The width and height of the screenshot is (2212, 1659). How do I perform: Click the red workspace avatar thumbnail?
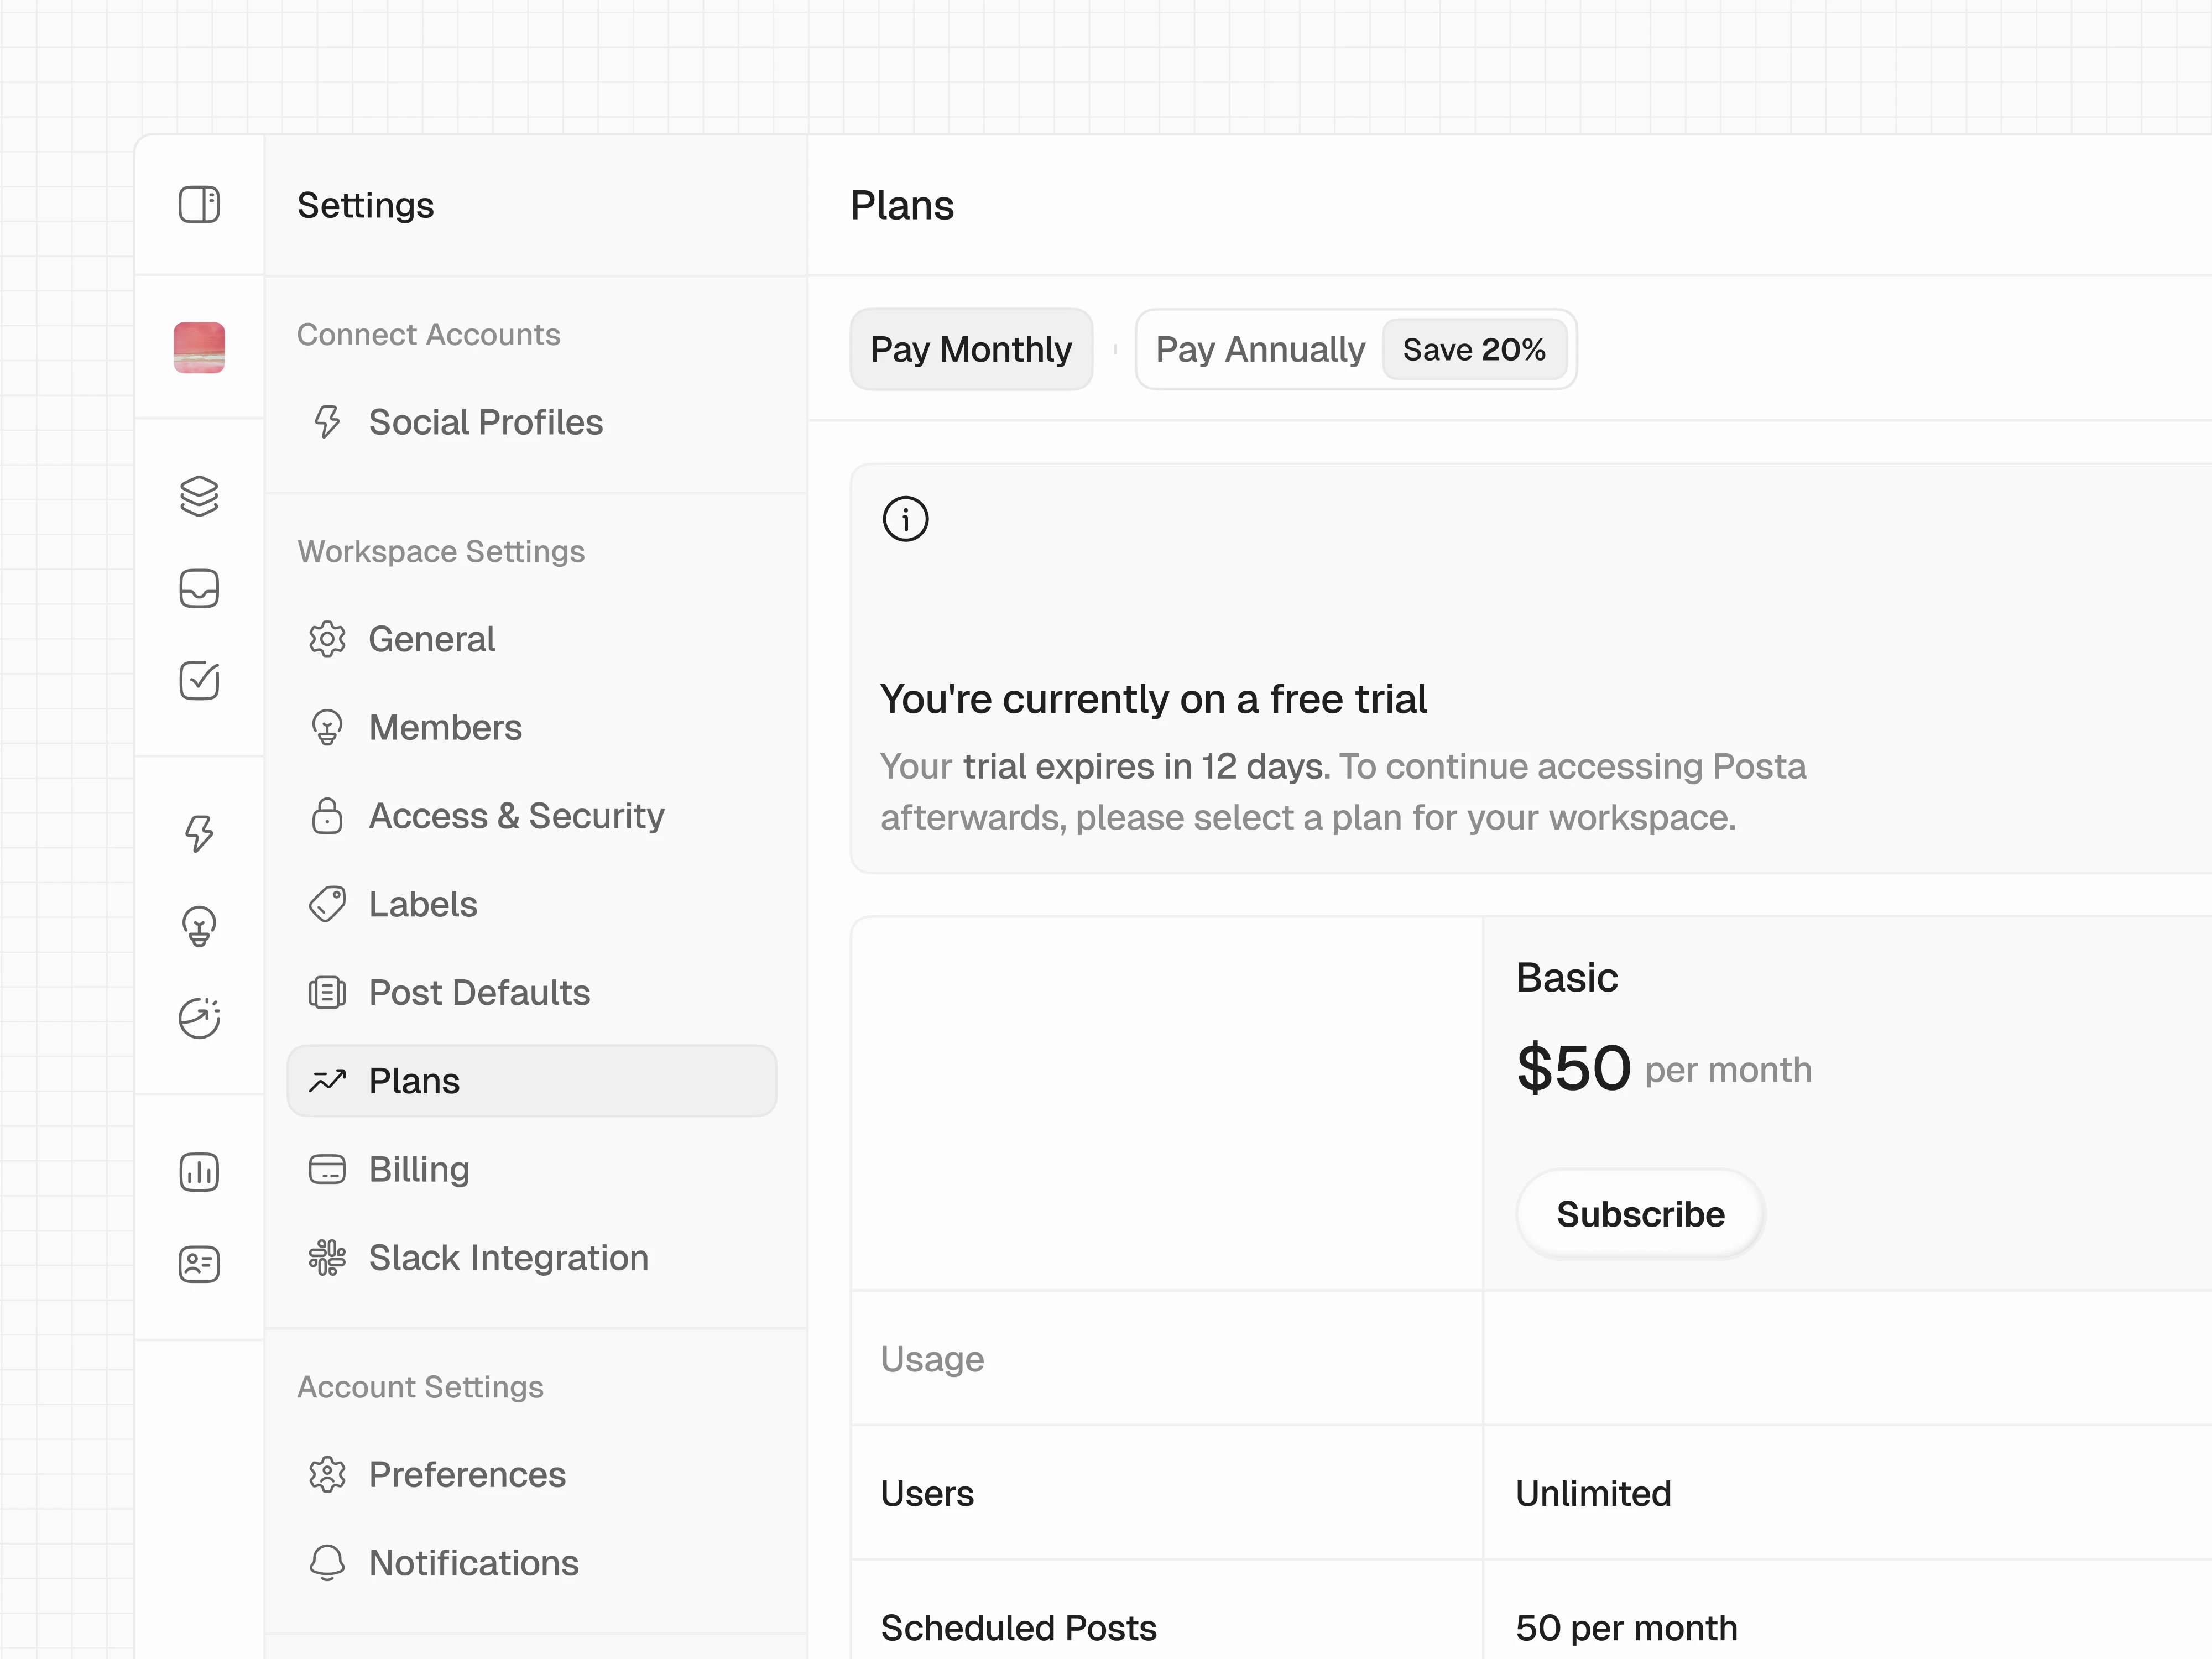[199, 347]
